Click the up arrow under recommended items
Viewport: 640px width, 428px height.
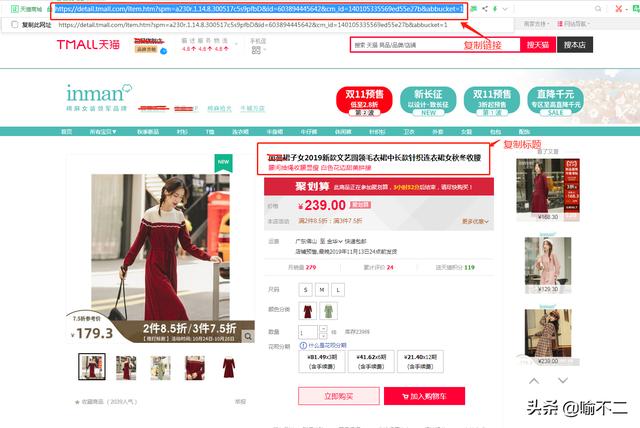[534, 381]
